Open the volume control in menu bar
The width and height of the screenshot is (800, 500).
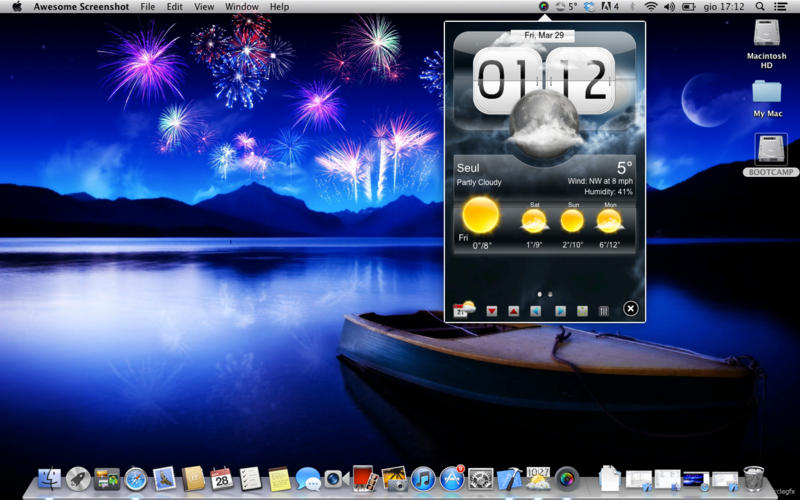pos(669,7)
